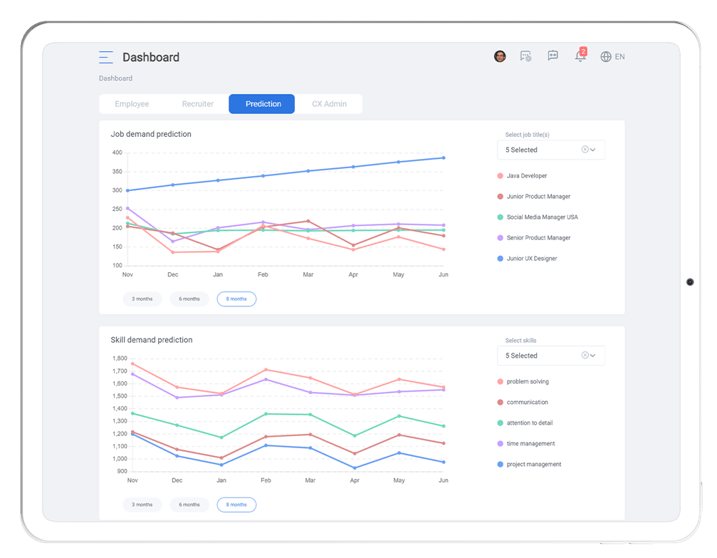Image resolution: width=717 pixels, height=558 pixels.
Task: Click the time management purple legend dot
Action: tap(500, 444)
